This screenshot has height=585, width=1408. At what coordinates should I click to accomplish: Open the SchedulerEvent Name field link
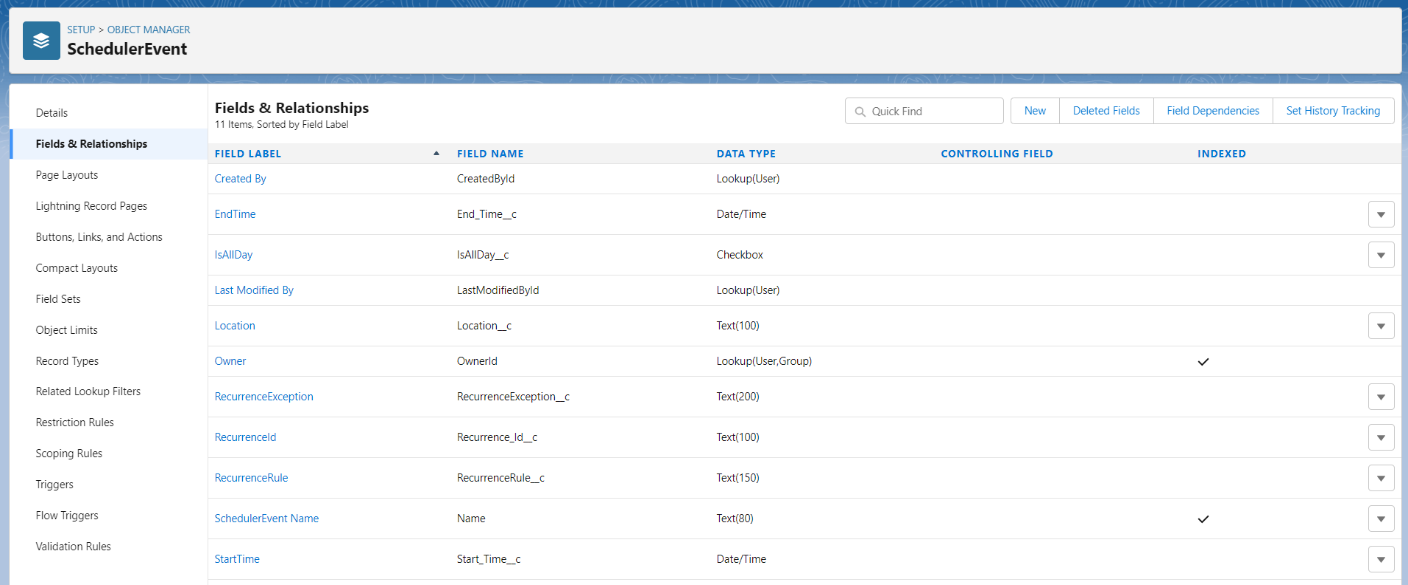pyautogui.click(x=267, y=519)
